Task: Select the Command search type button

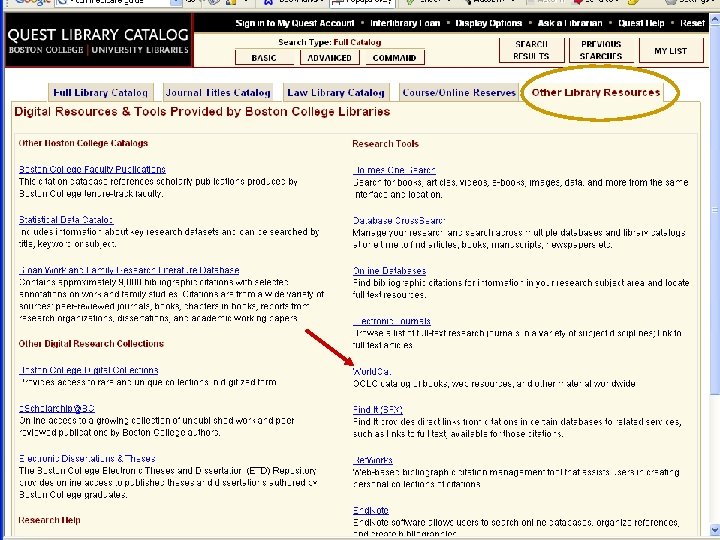Action: click(394, 58)
